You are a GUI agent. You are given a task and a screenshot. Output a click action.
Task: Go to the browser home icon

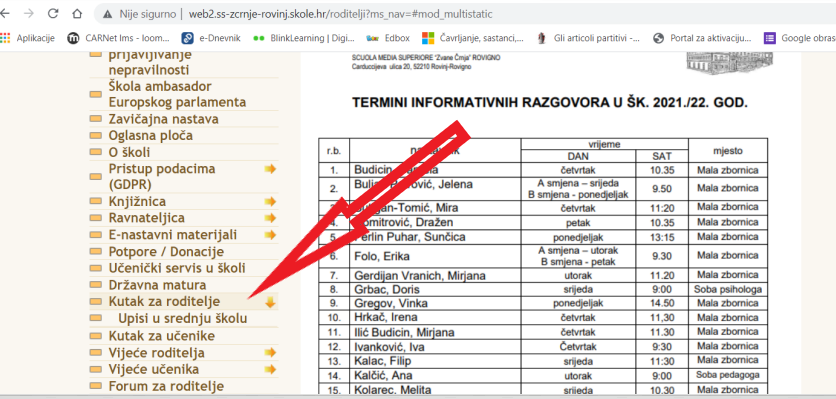click(77, 14)
